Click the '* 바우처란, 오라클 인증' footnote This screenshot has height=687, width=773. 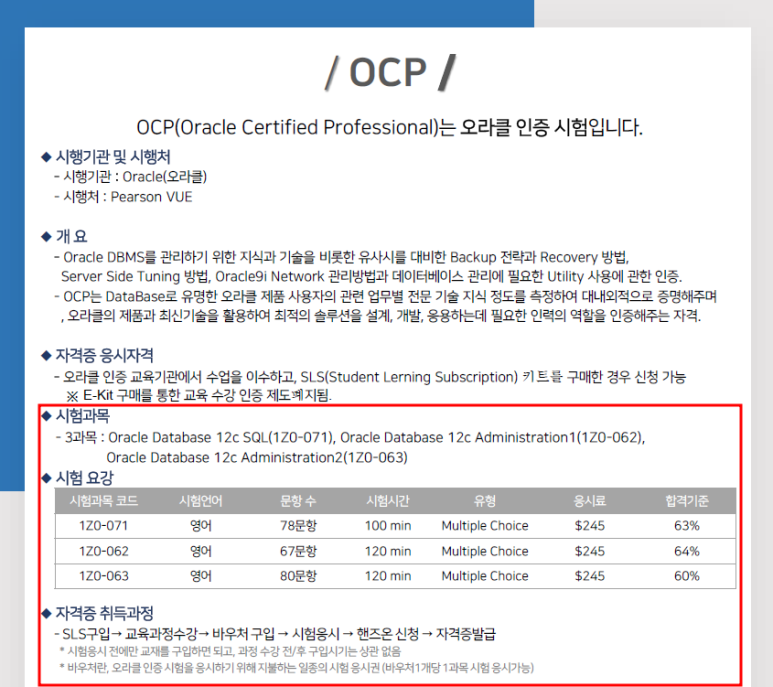coord(296,668)
